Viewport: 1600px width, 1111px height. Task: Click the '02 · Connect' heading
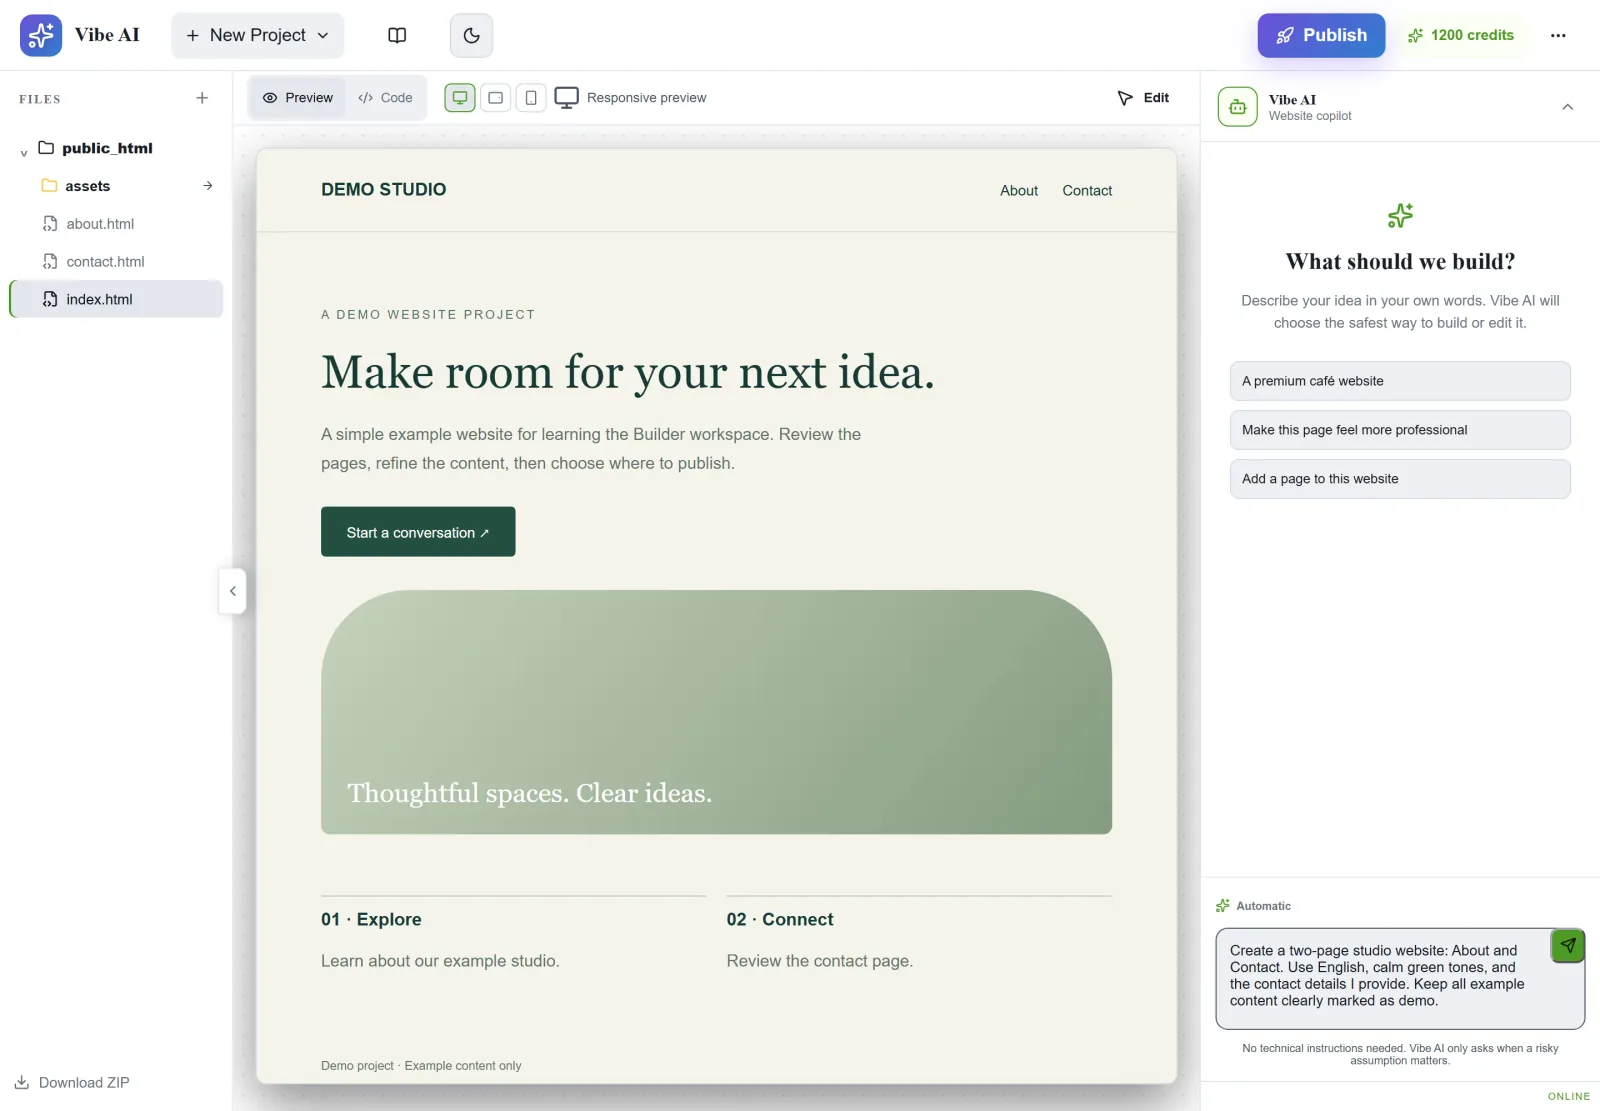(x=780, y=920)
